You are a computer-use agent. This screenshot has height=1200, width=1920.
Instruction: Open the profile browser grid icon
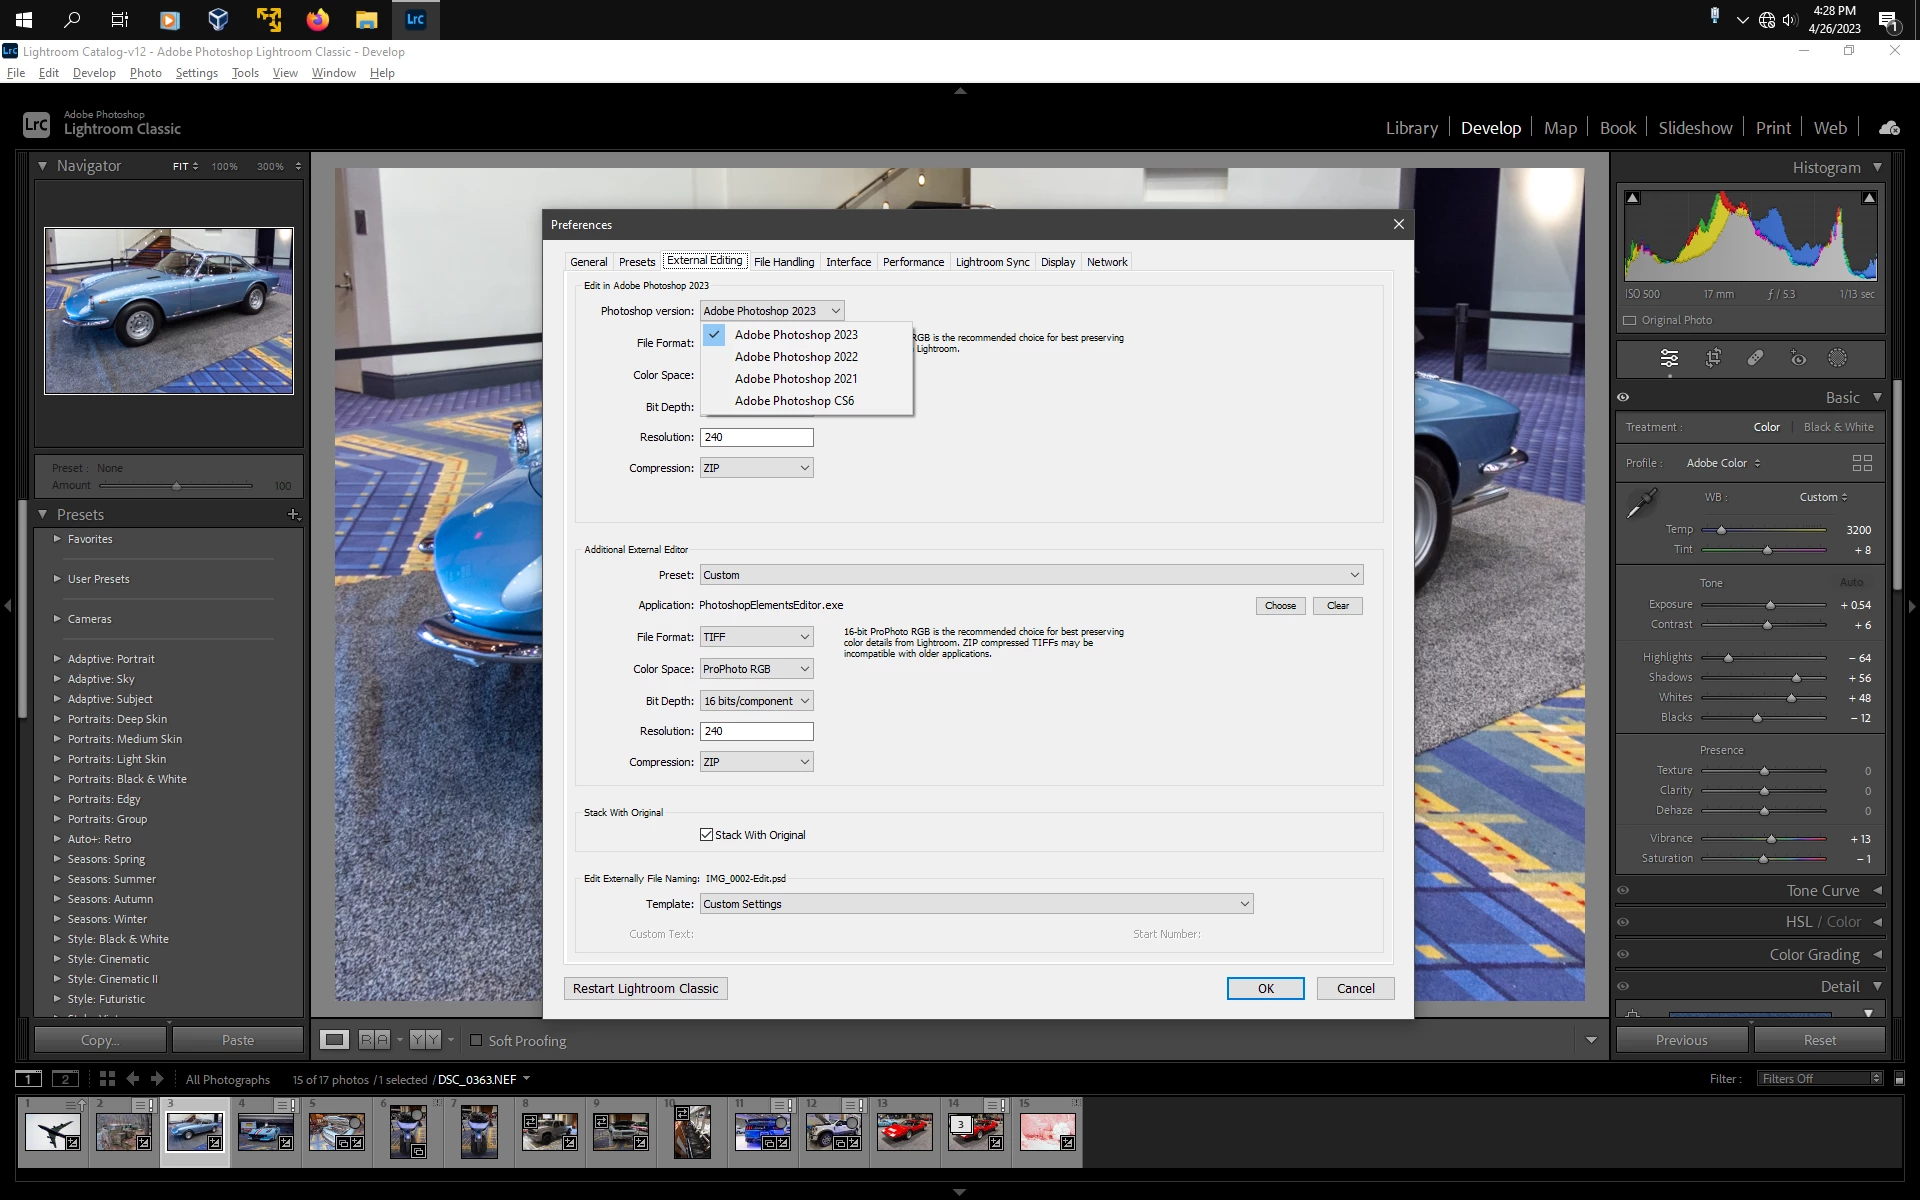pos(1861,463)
